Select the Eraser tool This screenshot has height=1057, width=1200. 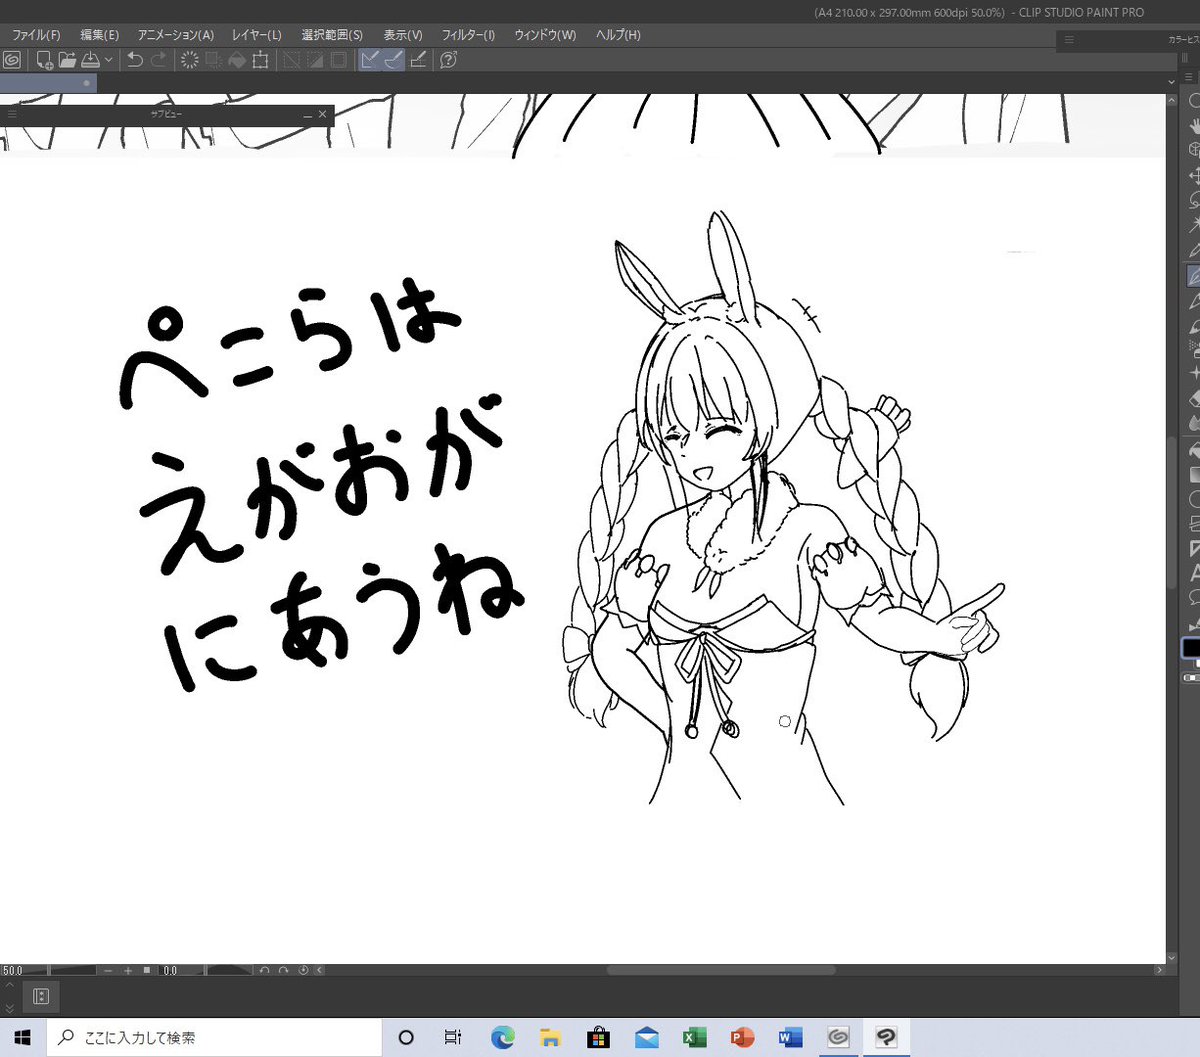[1194, 399]
